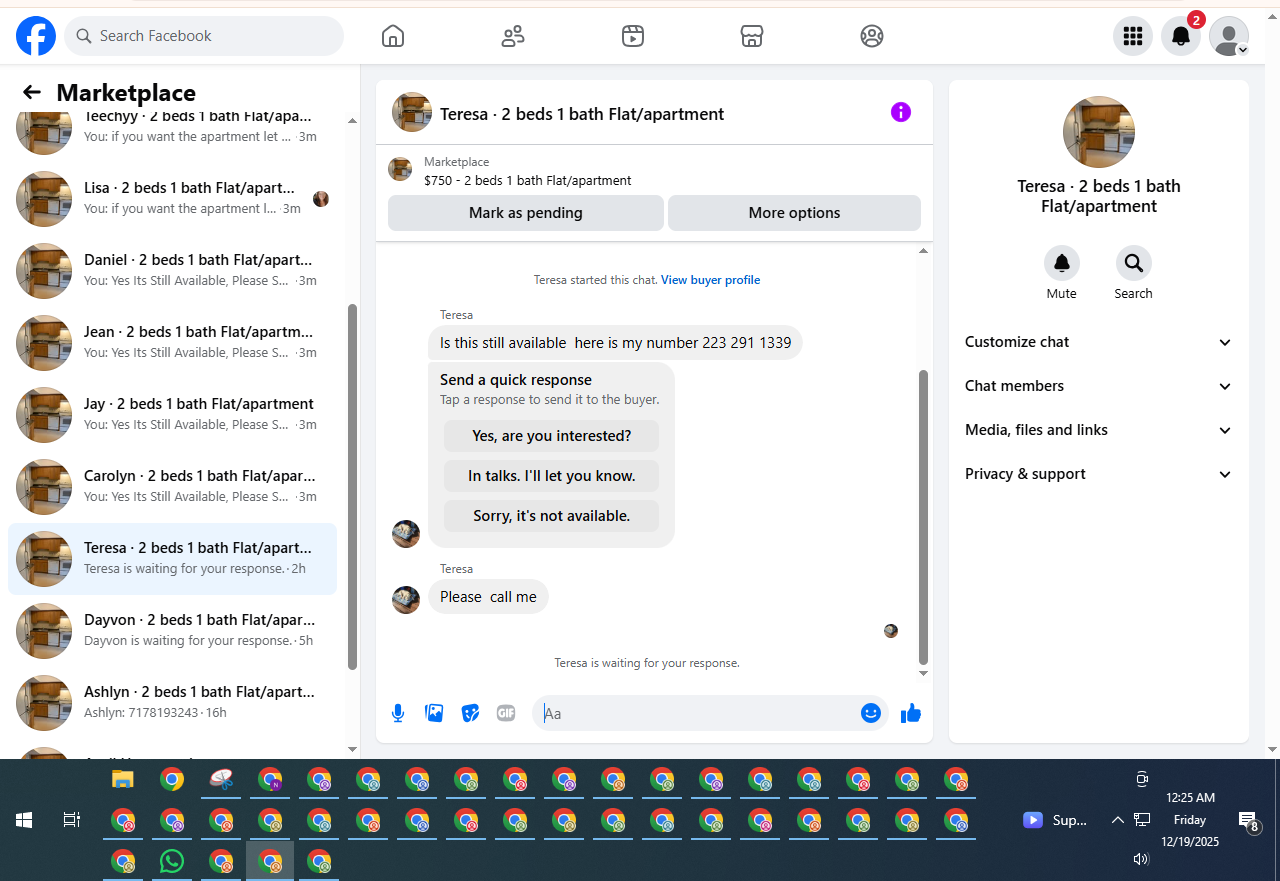Open the Action Center notification icon
Viewport: 1280px width, 881px height.
coord(1249,821)
